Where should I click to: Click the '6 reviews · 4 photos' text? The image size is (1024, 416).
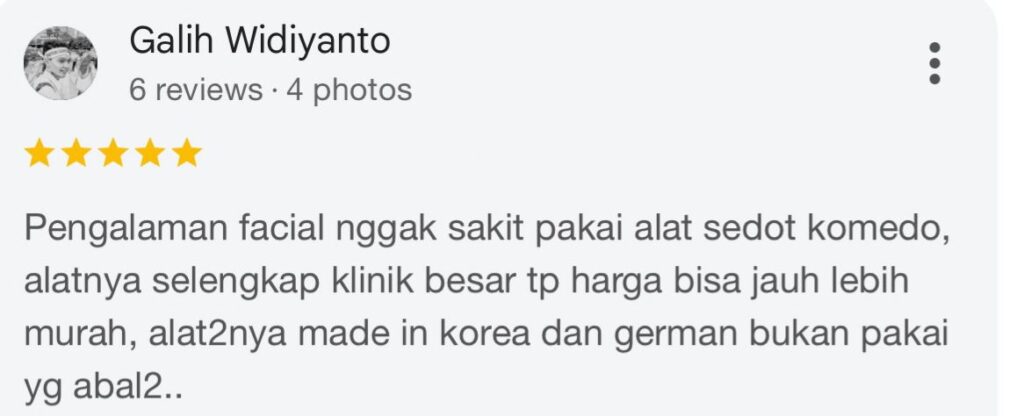click(270, 89)
